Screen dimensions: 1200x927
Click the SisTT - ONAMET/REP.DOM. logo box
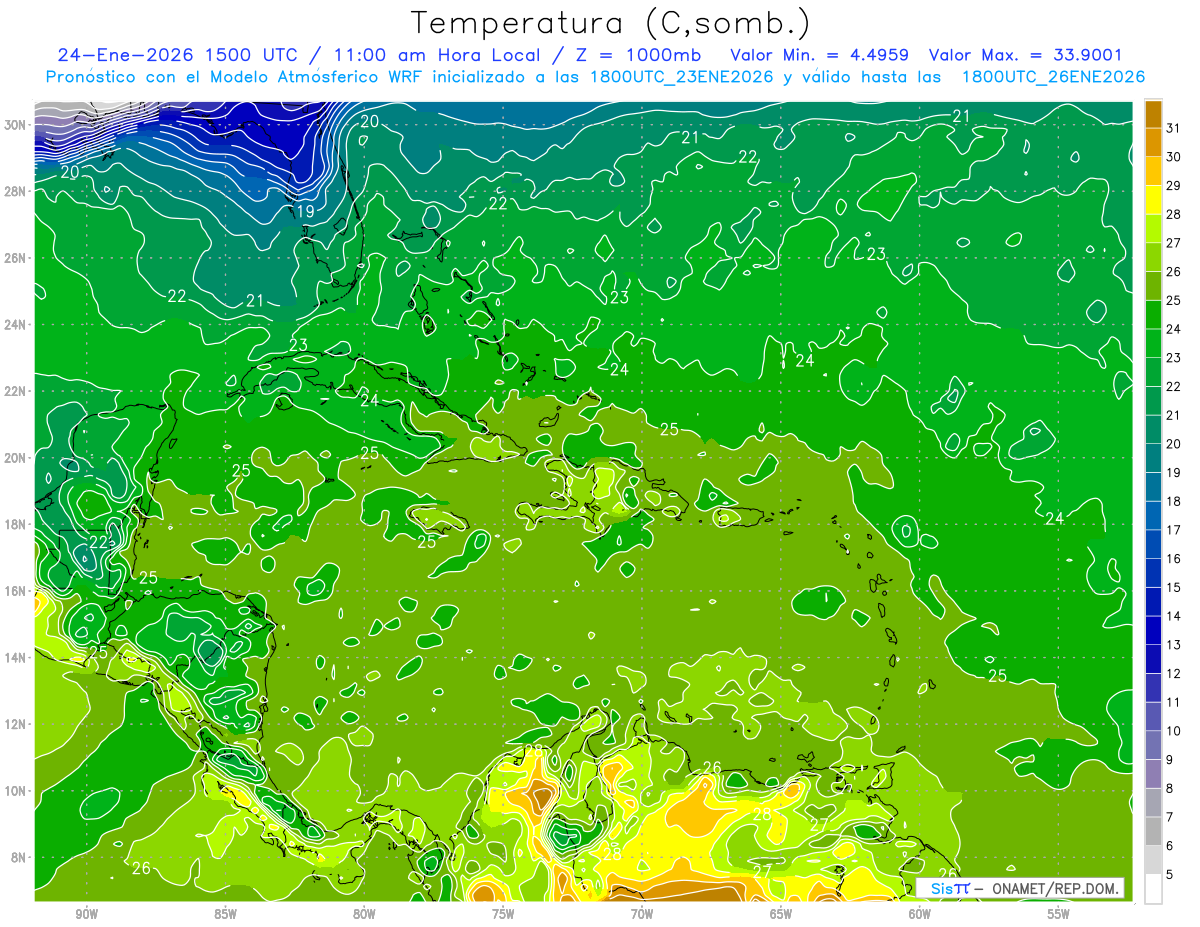(x=1021, y=888)
